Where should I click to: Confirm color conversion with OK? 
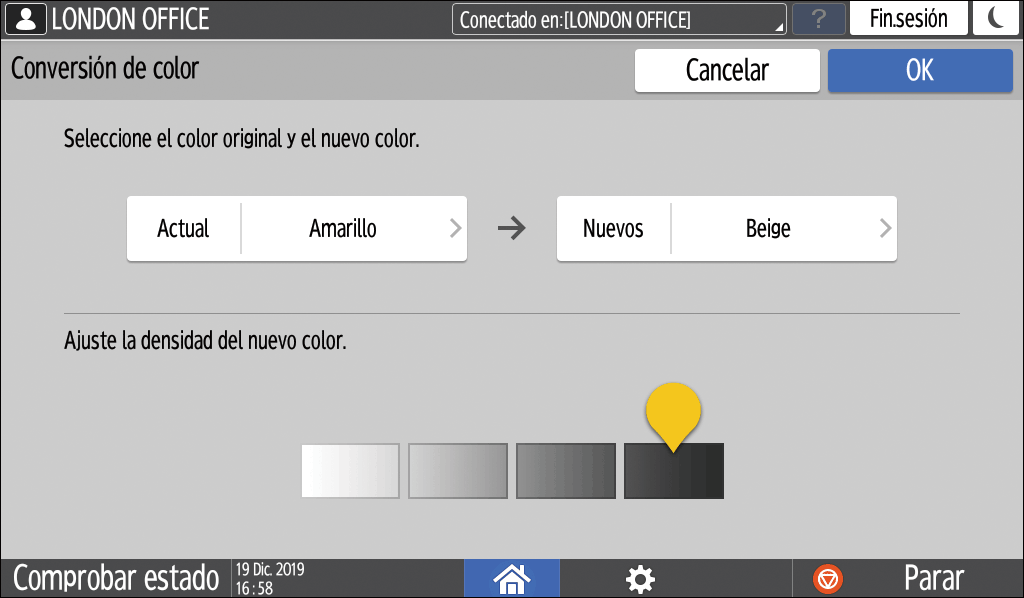point(919,70)
